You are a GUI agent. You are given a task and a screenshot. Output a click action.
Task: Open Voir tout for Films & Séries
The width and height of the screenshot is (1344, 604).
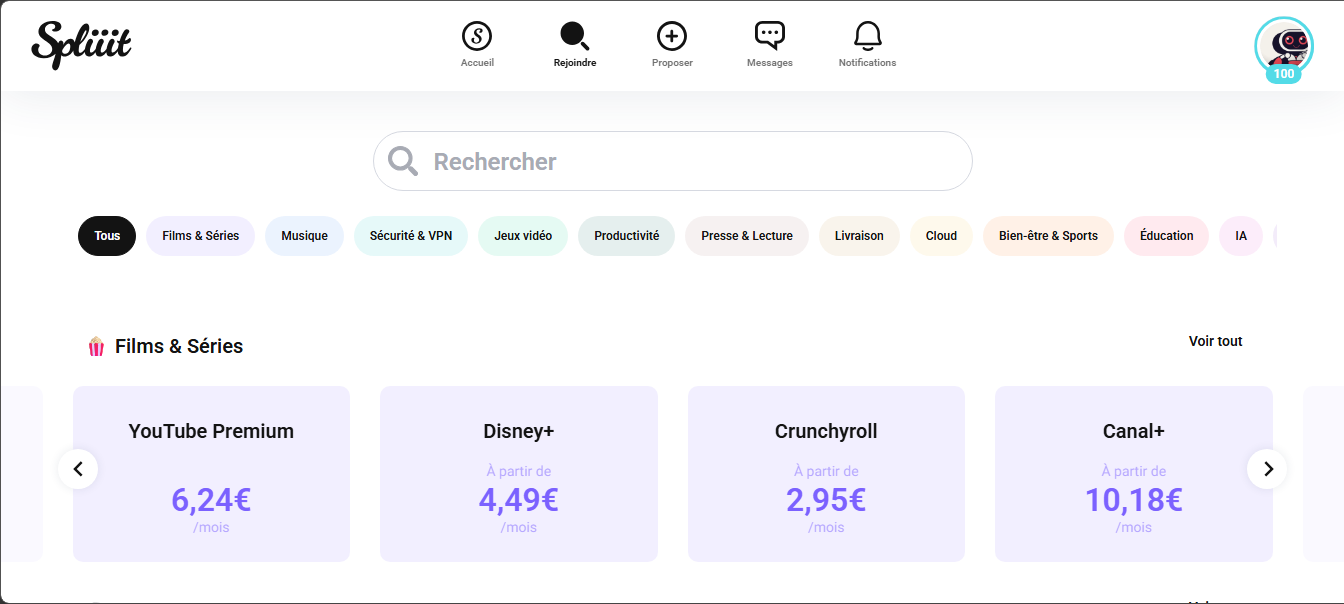click(1215, 340)
